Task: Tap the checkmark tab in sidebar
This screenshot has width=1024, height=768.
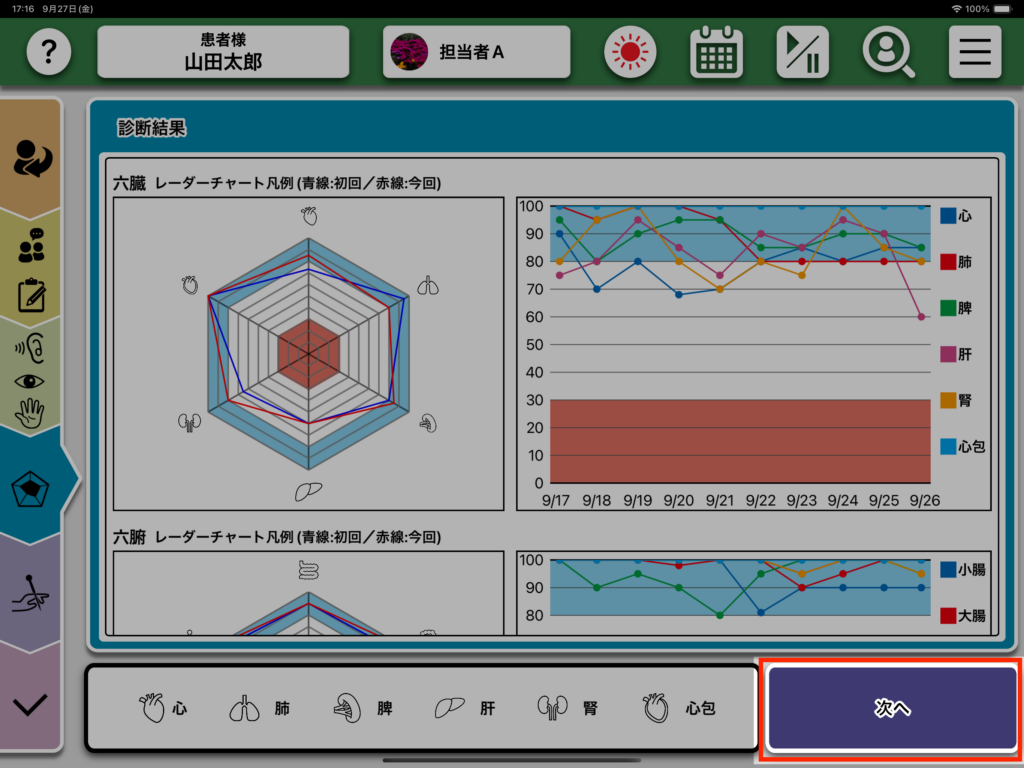Action: 32,704
